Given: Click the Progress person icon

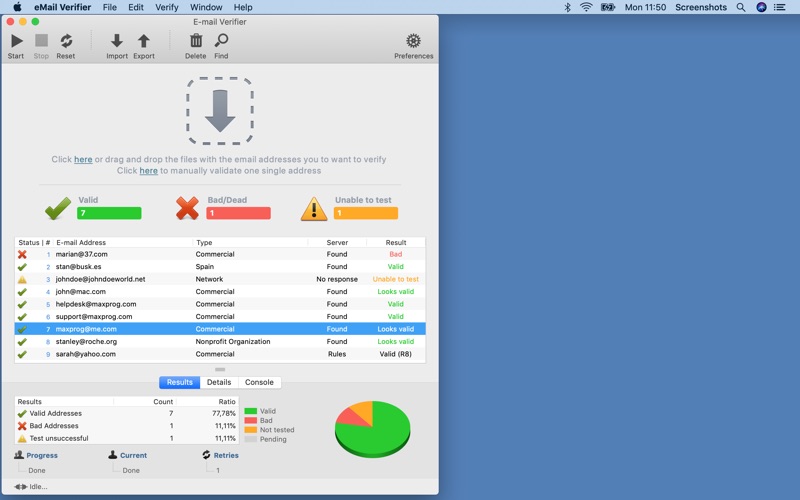Looking at the screenshot, I should click(19, 455).
